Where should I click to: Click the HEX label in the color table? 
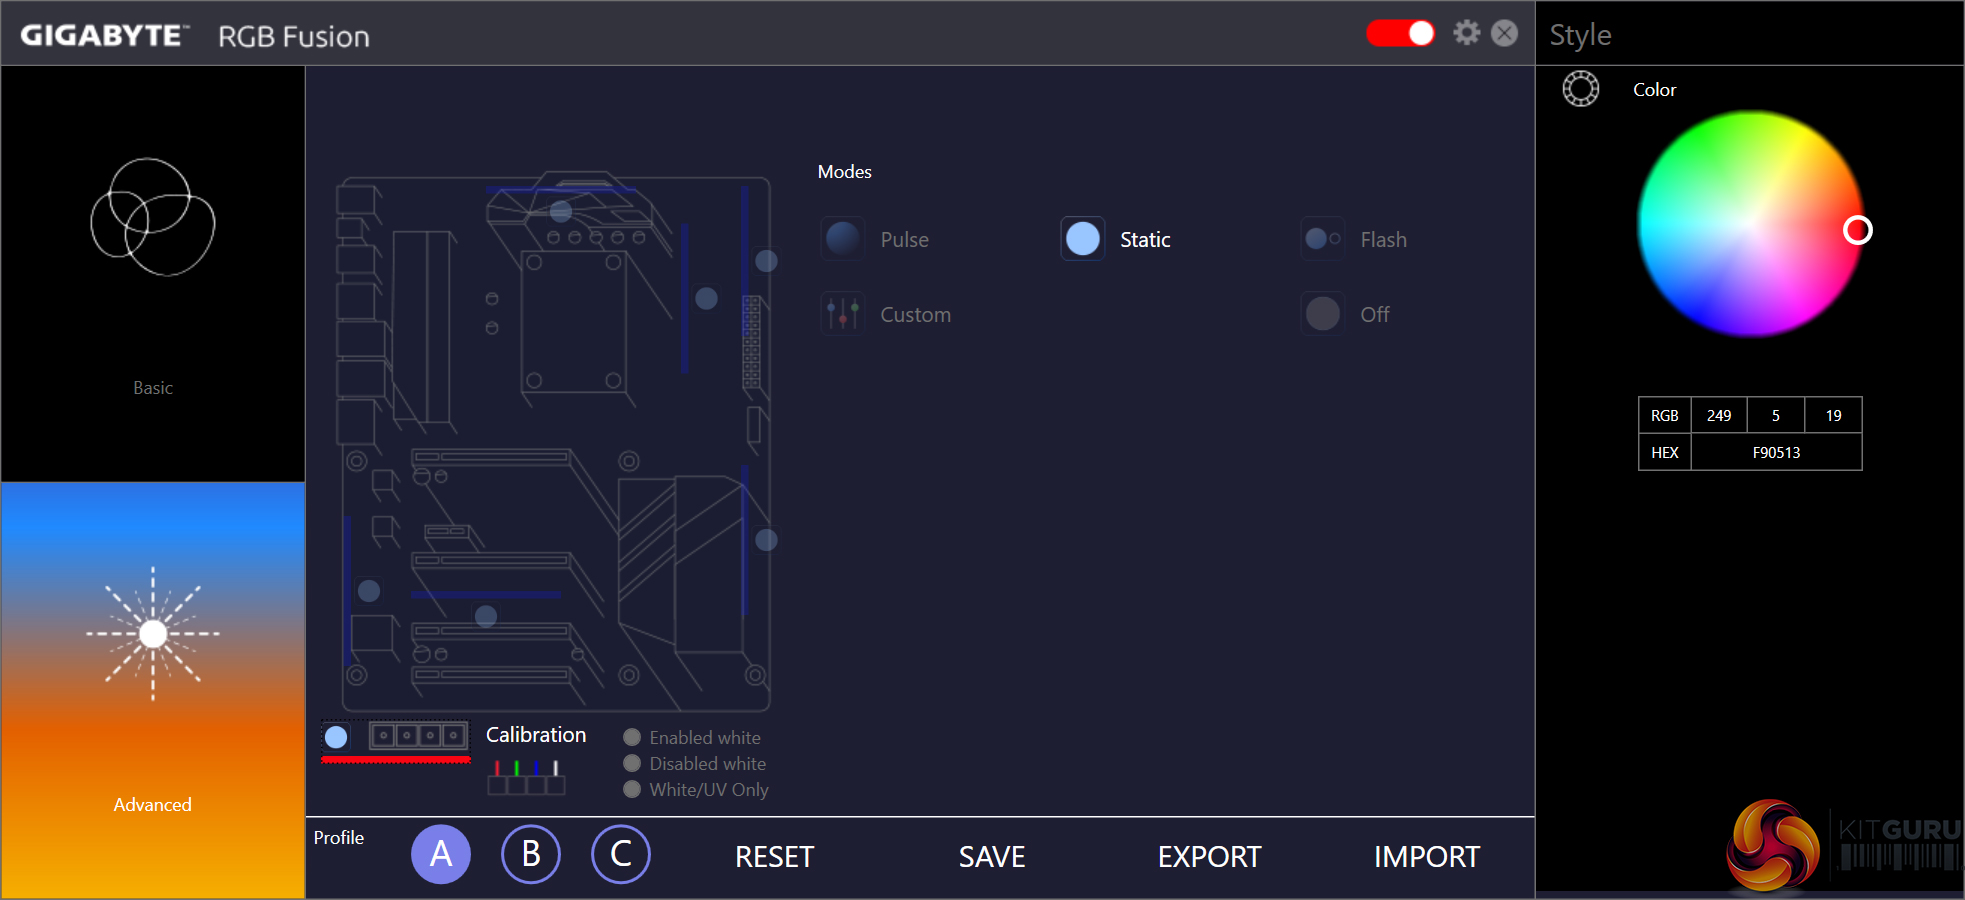tap(1665, 452)
